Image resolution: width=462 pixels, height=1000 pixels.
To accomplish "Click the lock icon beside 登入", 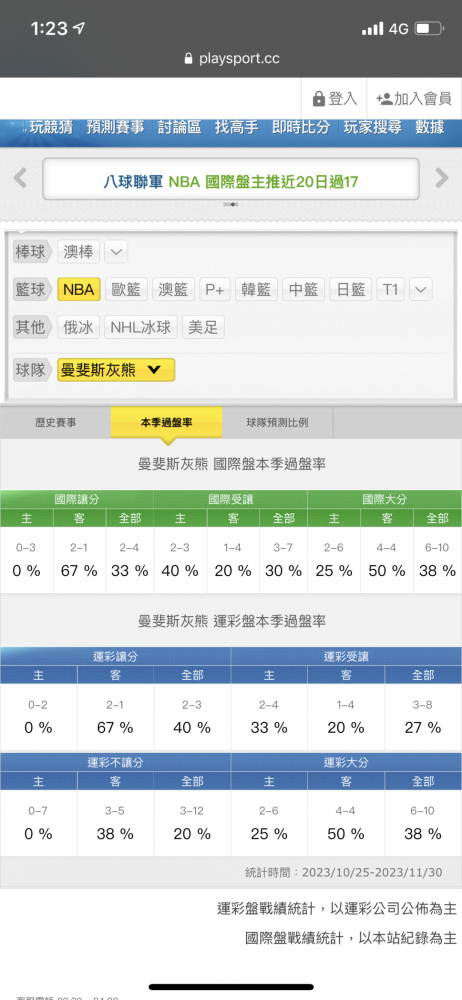I will (x=318, y=99).
